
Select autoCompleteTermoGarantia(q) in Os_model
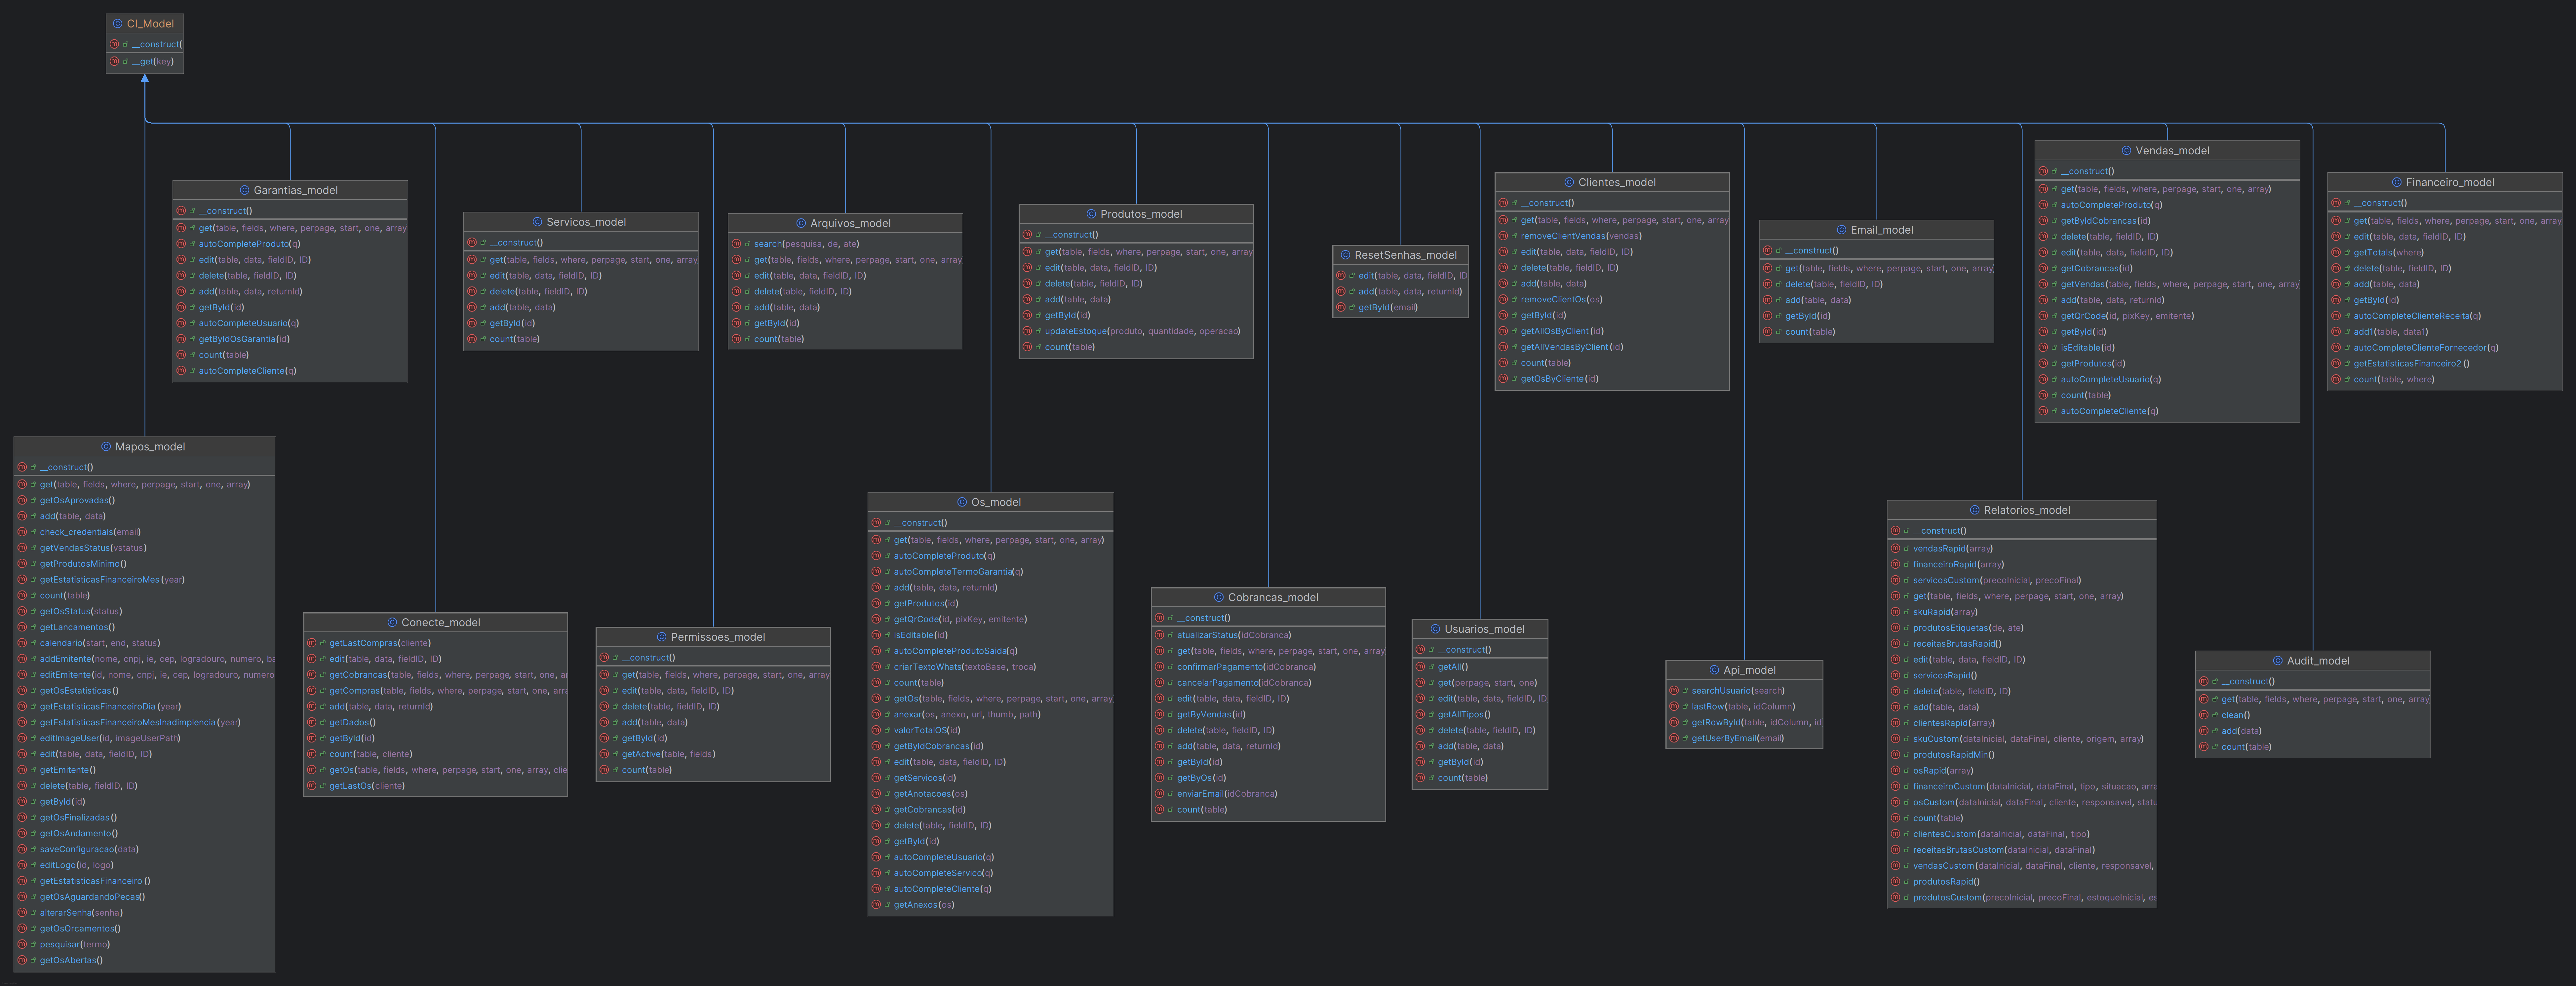[958, 572]
